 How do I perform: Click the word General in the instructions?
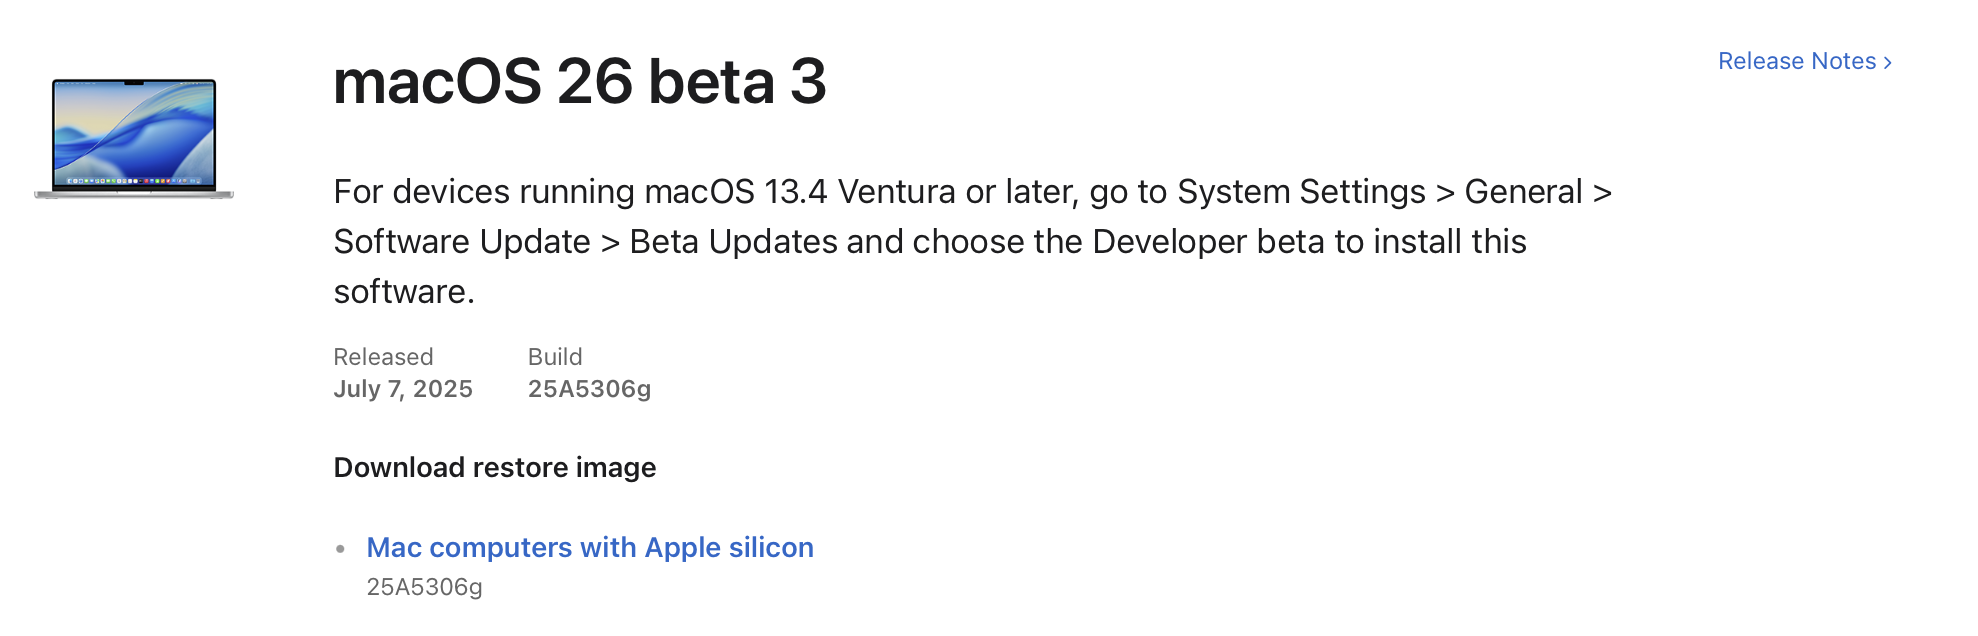point(1523,192)
